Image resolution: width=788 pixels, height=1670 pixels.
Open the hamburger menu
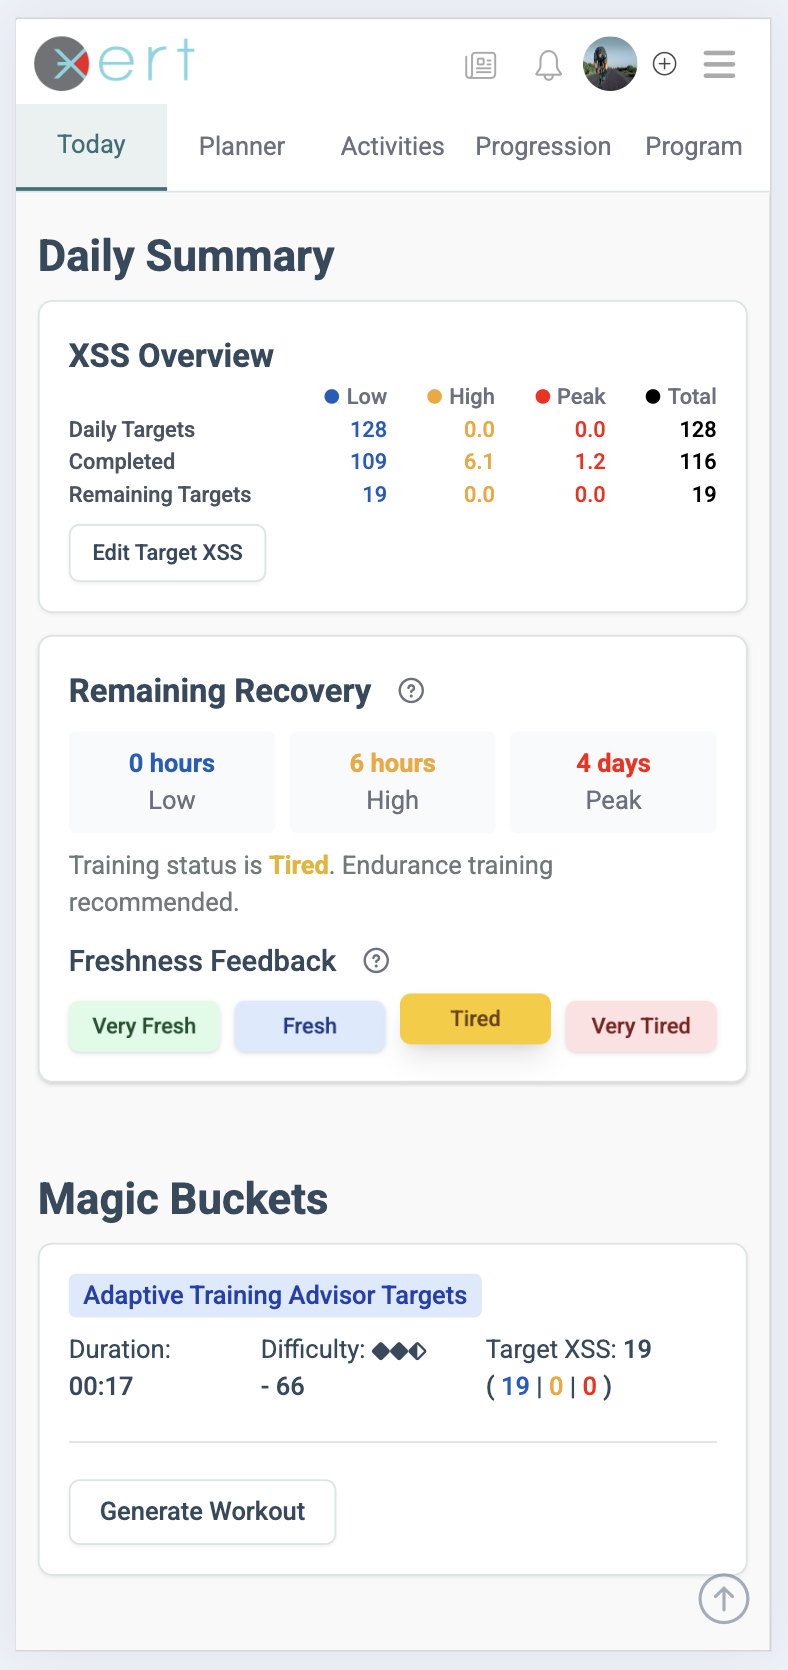click(719, 65)
